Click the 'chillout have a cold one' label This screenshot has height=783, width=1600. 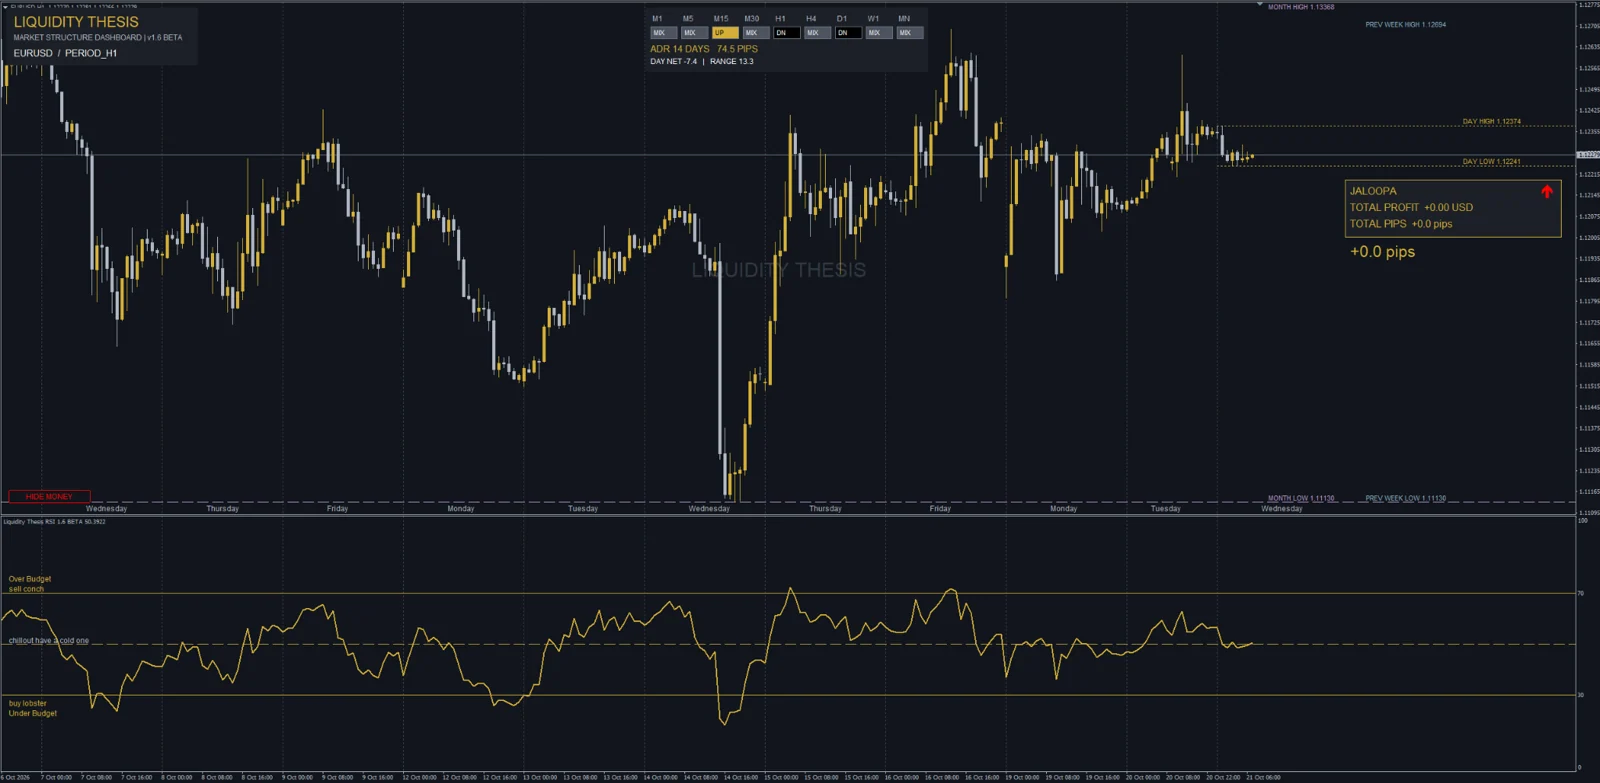coord(49,641)
